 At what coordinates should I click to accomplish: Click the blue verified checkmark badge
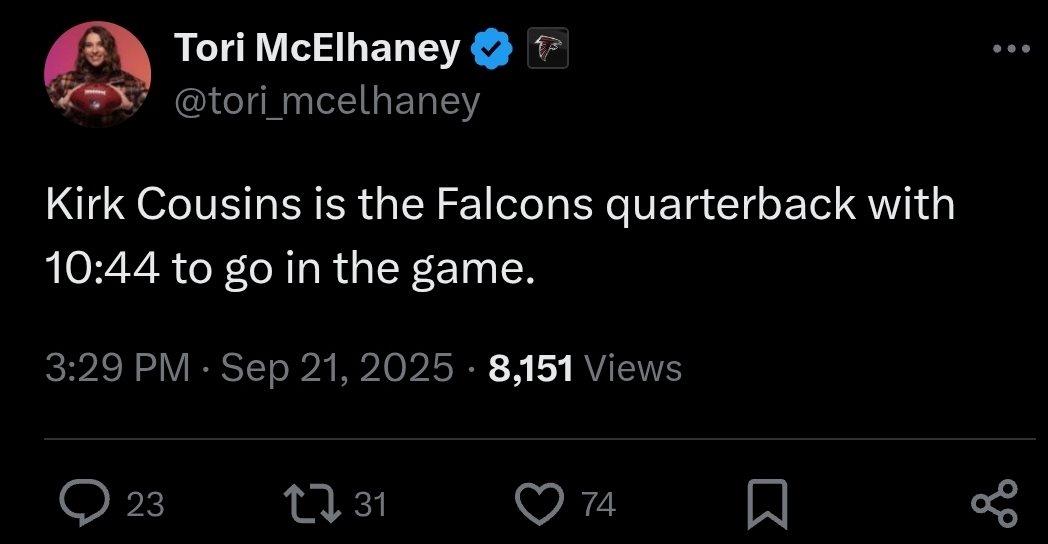pyautogui.click(x=492, y=48)
